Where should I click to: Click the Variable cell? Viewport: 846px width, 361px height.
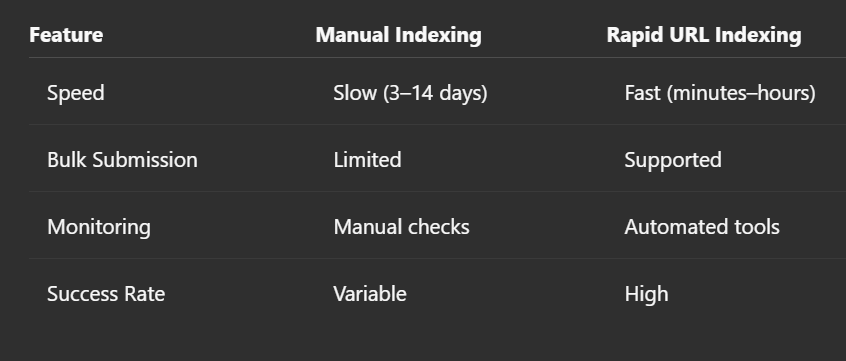click(370, 294)
